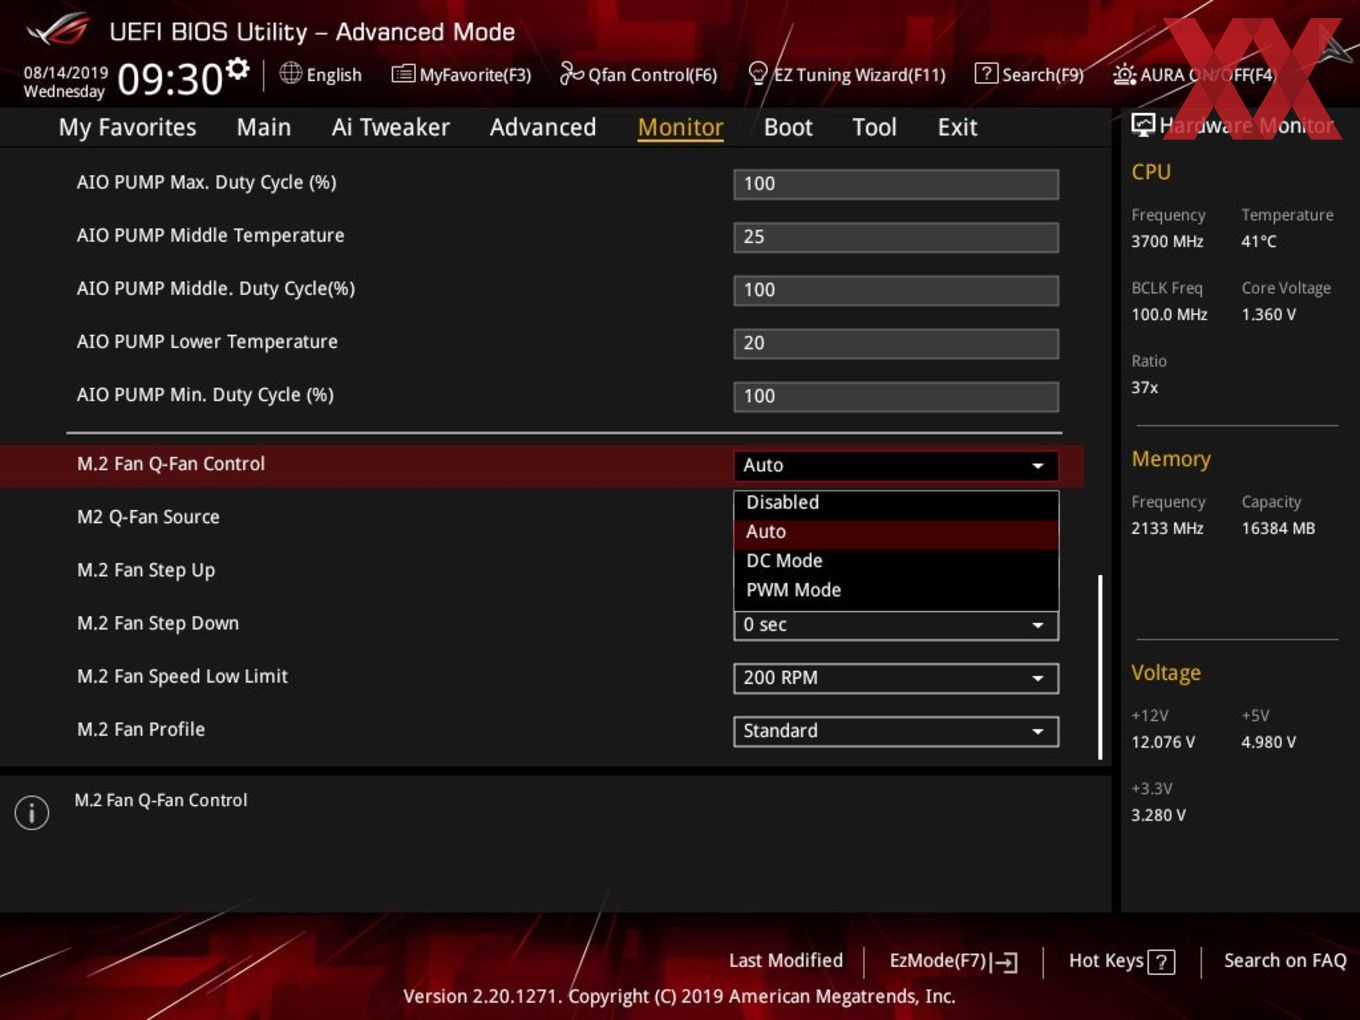This screenshot has width=1360, height=1020.
Task: Go to the Exit tab
Action: point(957,127)
